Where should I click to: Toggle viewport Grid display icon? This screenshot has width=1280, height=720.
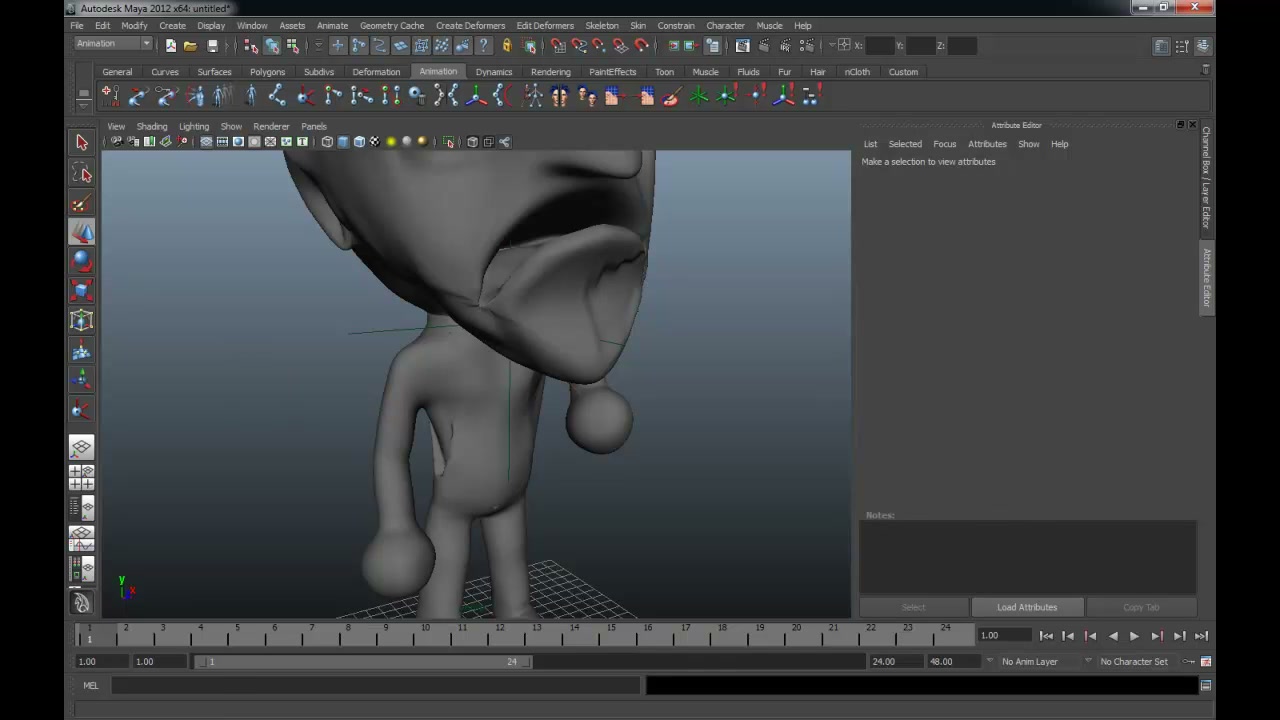(x=206, y=142)
